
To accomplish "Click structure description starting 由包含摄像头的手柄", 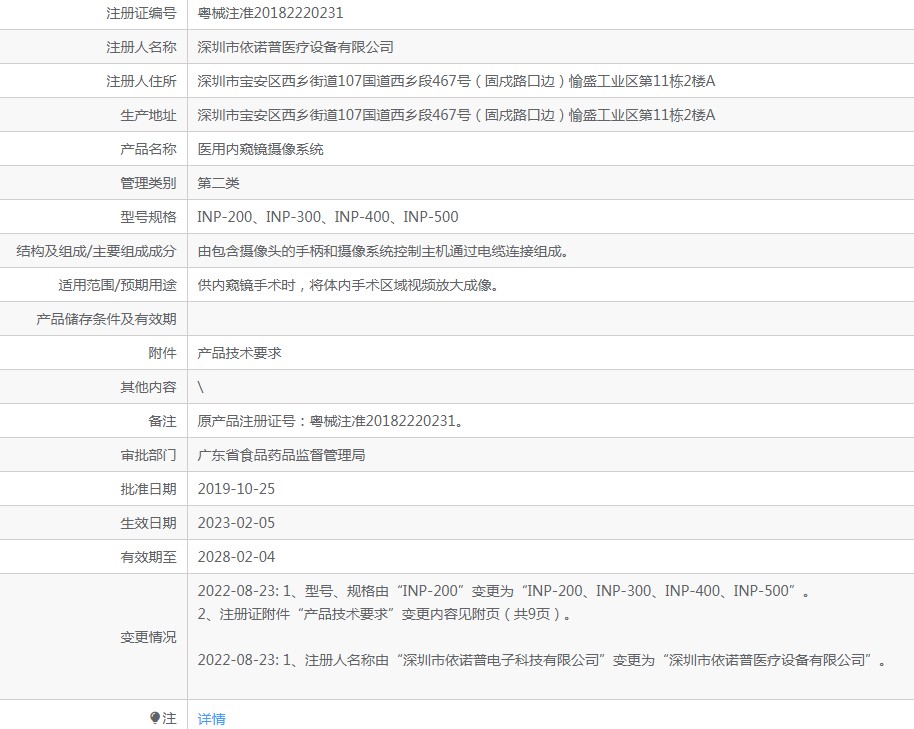I will pyautogui.click(x=383, y=251).
